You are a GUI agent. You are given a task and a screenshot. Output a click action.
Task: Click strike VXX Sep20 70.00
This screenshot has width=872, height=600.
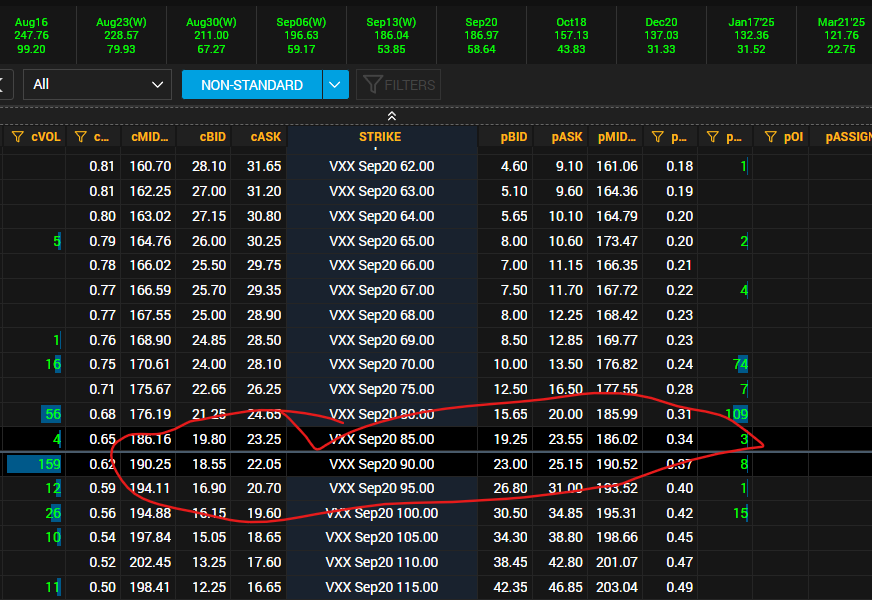pyautogui.click(x=382, y=364)
